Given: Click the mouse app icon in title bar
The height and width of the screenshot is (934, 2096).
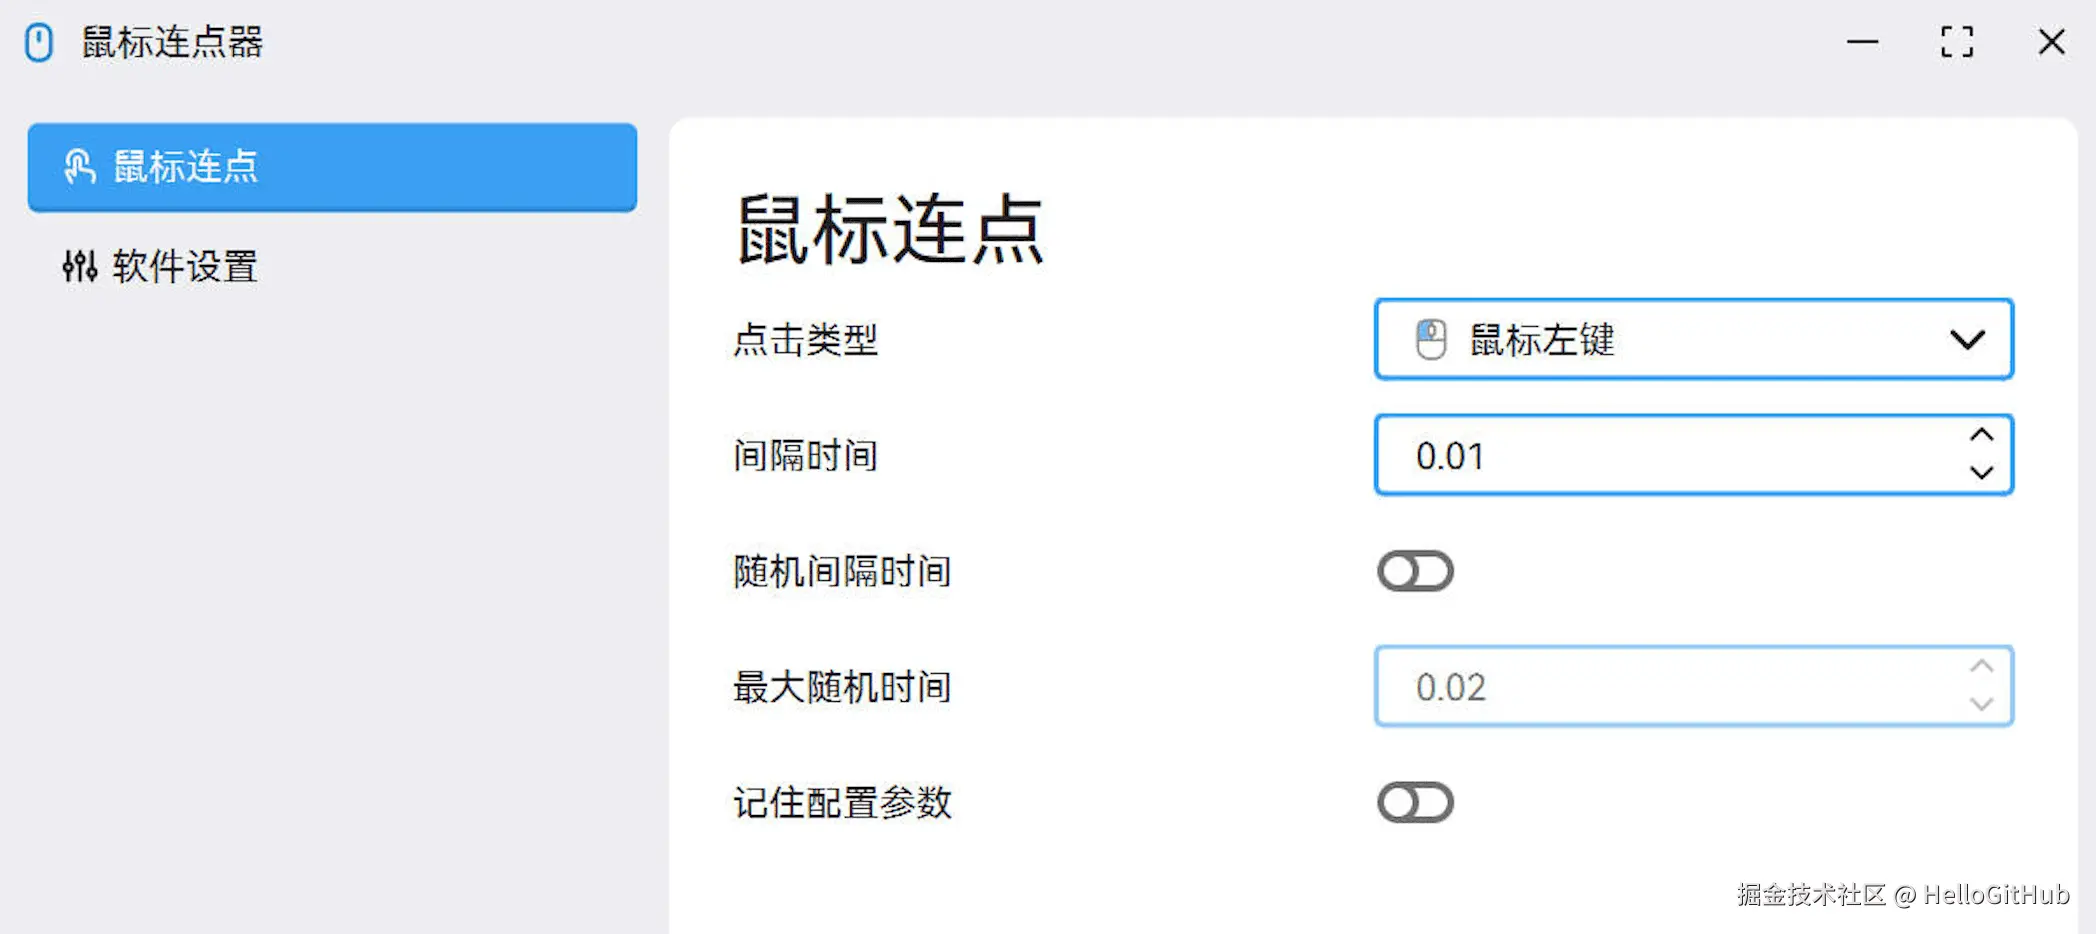Looking at the screenshot, I should (x=39, y=43).
